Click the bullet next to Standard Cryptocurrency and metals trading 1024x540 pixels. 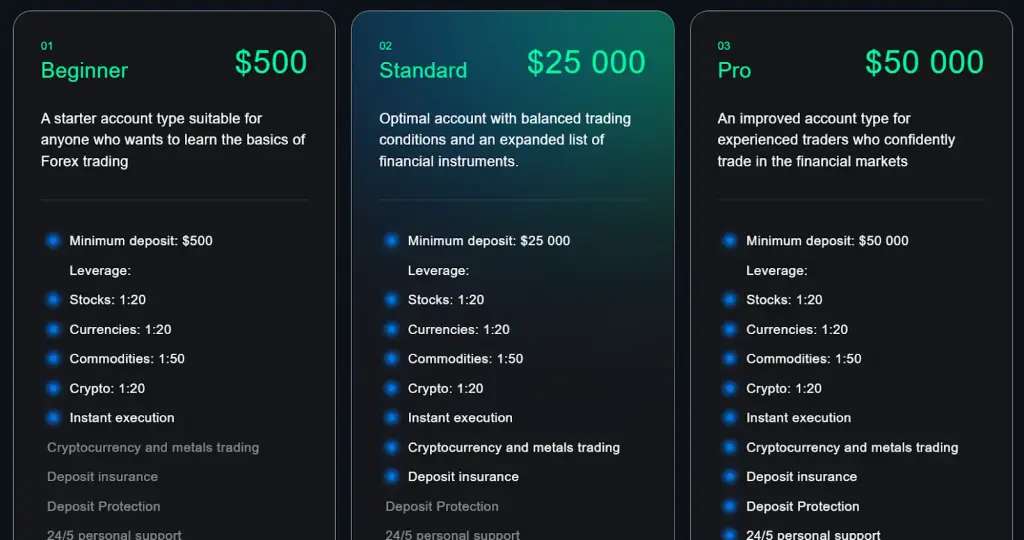[x=391, y=447]
